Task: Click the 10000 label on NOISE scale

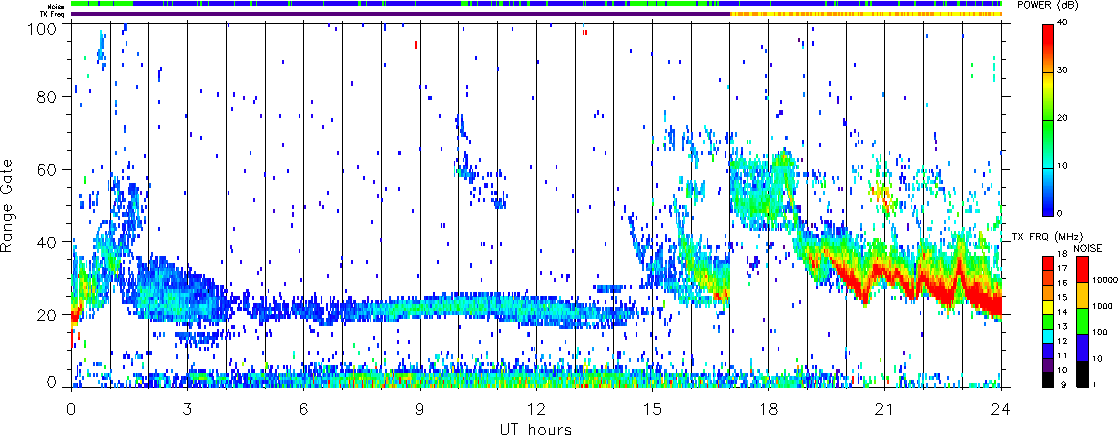Action: [1106, 281]
